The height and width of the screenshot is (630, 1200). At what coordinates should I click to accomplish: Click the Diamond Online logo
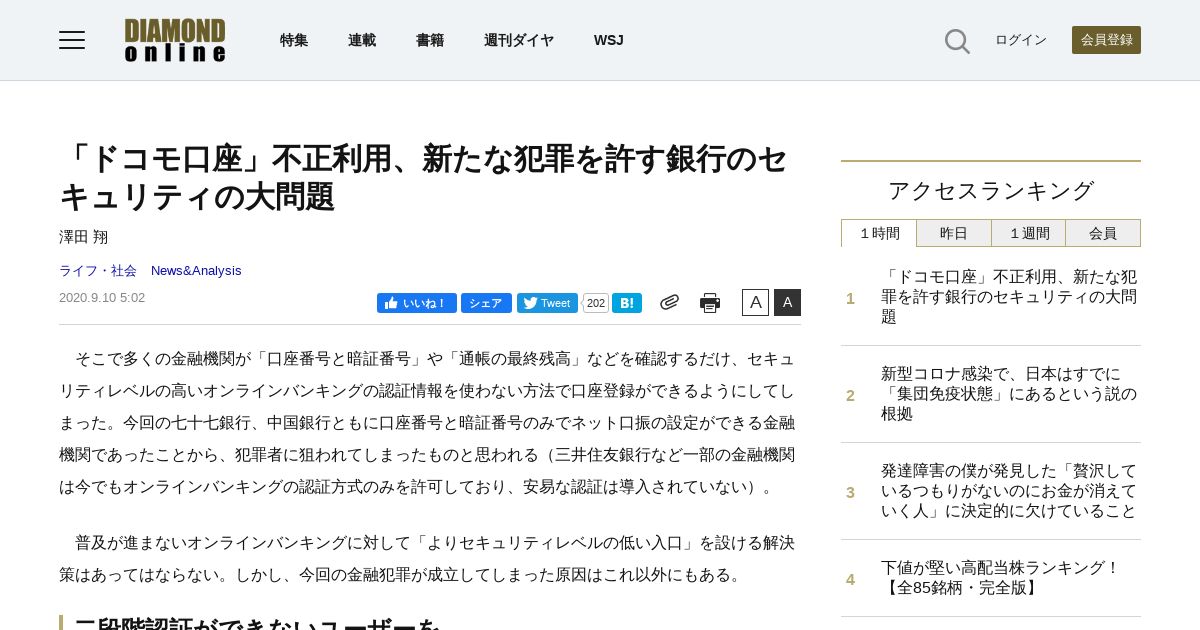(175, 40)
